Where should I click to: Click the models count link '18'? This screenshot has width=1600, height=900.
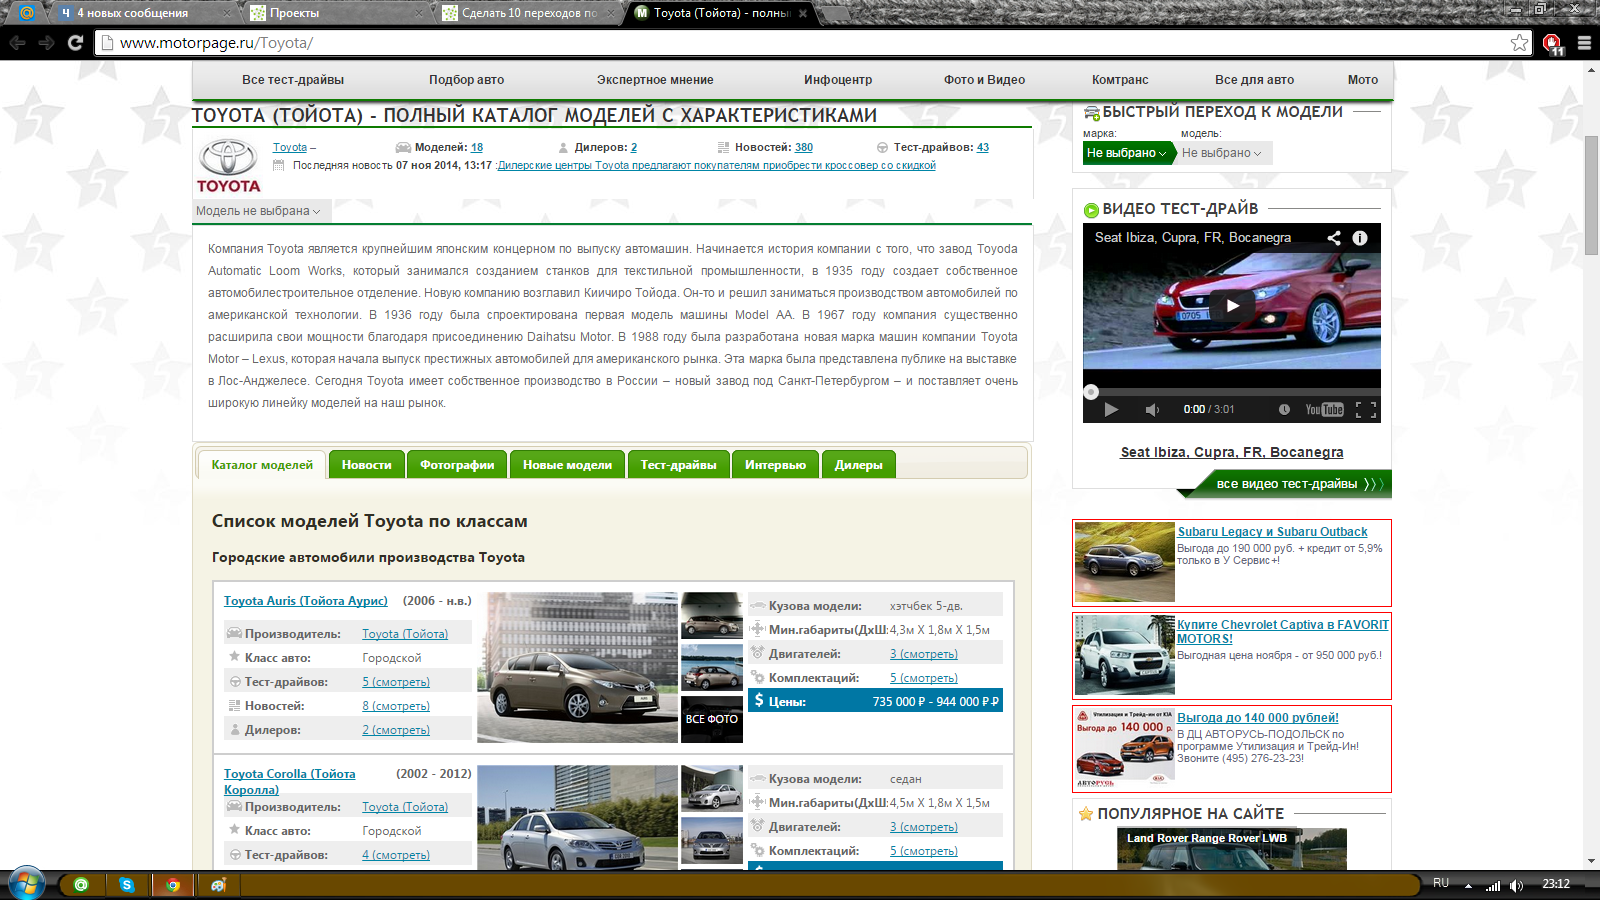[x=477, y=147]
